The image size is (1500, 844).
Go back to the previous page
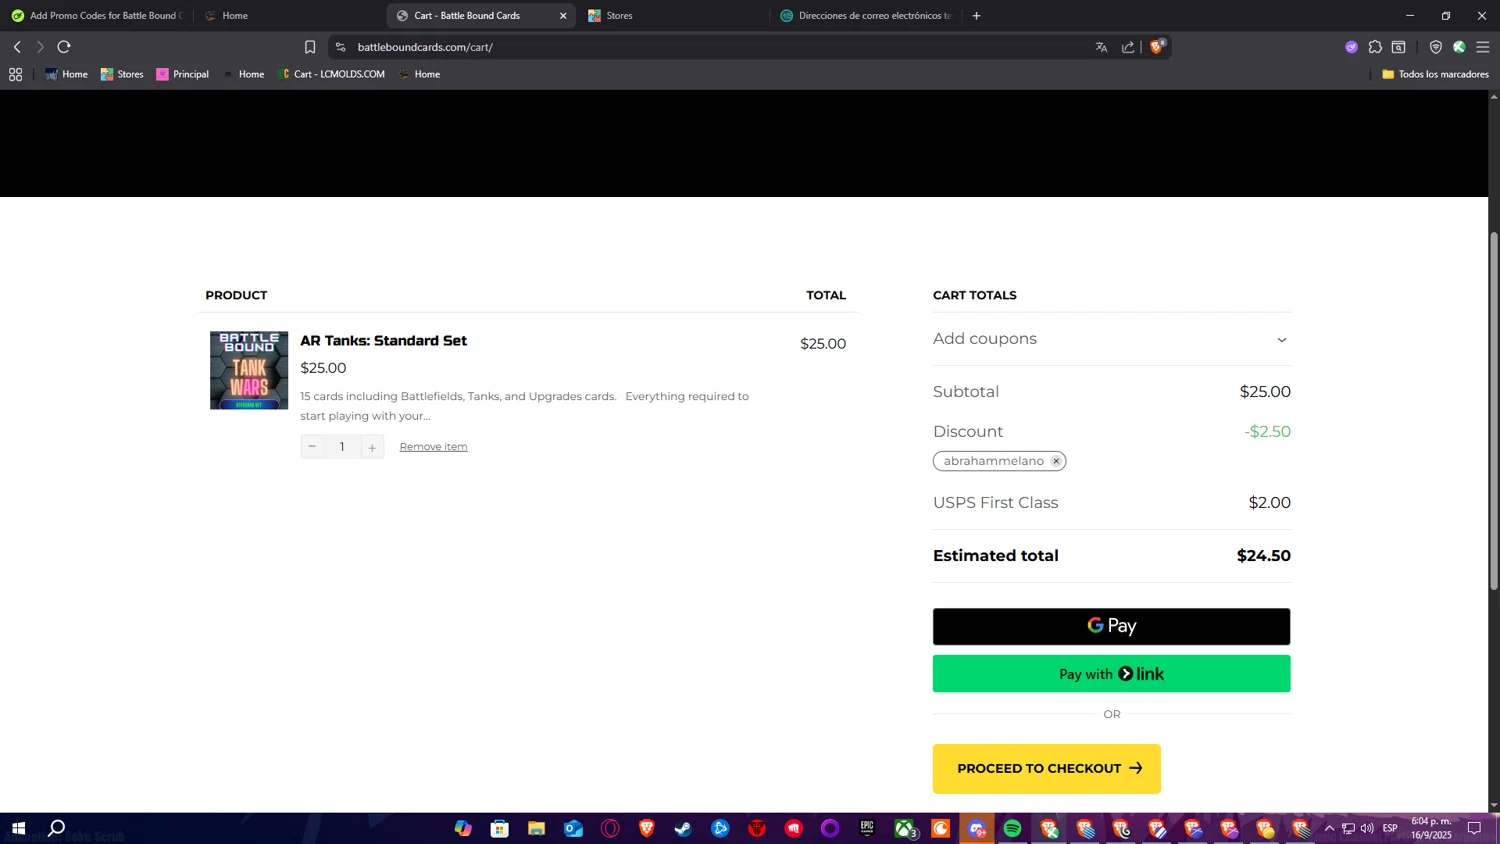click(17, 47)
